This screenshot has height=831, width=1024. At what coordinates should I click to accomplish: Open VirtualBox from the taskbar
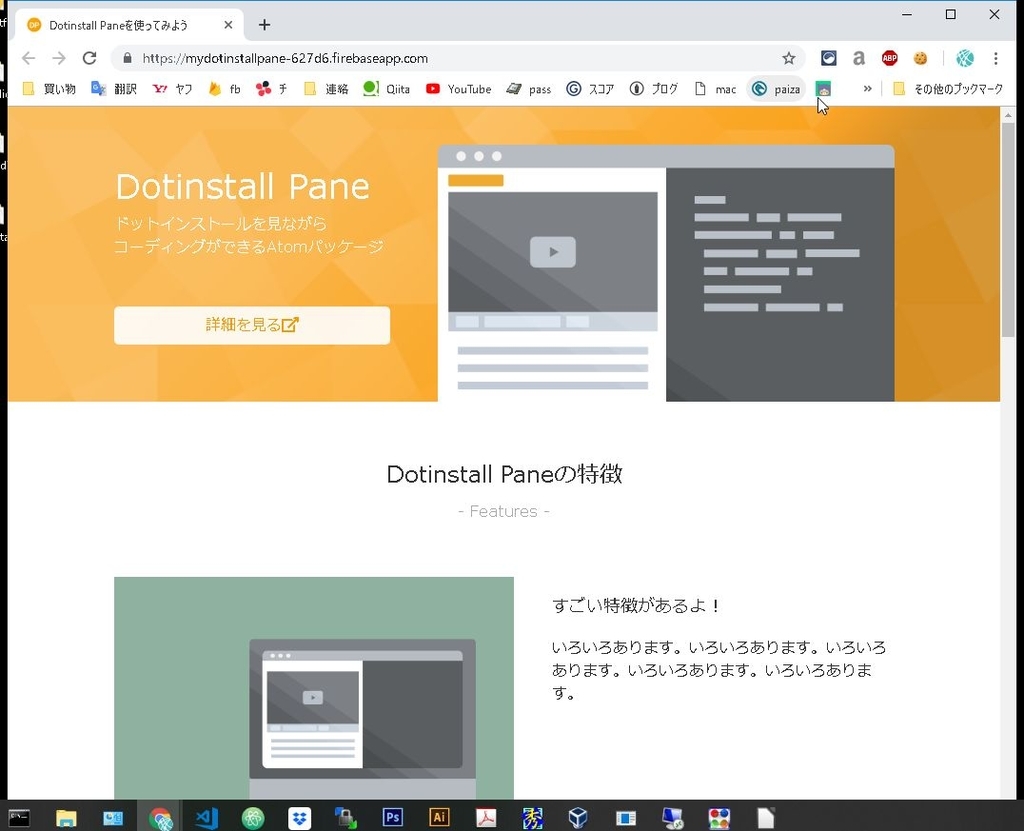(579, 817)
